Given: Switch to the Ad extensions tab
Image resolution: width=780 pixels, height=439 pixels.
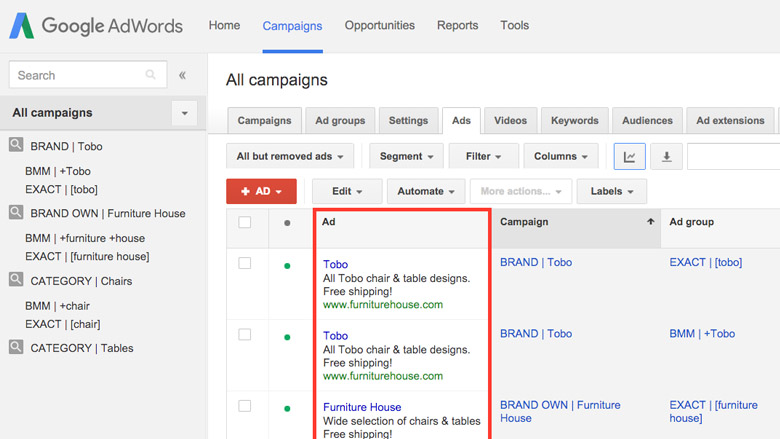Looking at the screenshot, I should pos(730,120).
